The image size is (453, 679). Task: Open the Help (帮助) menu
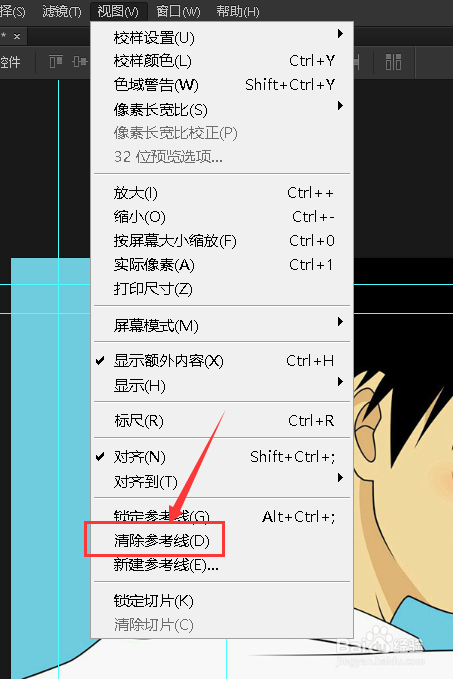[238, 11]
